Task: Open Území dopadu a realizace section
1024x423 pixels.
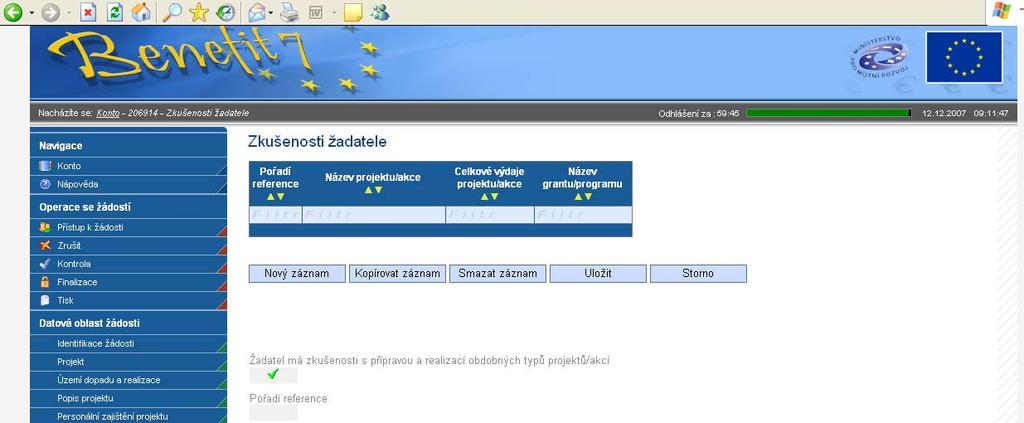Action: coord(128,380)
